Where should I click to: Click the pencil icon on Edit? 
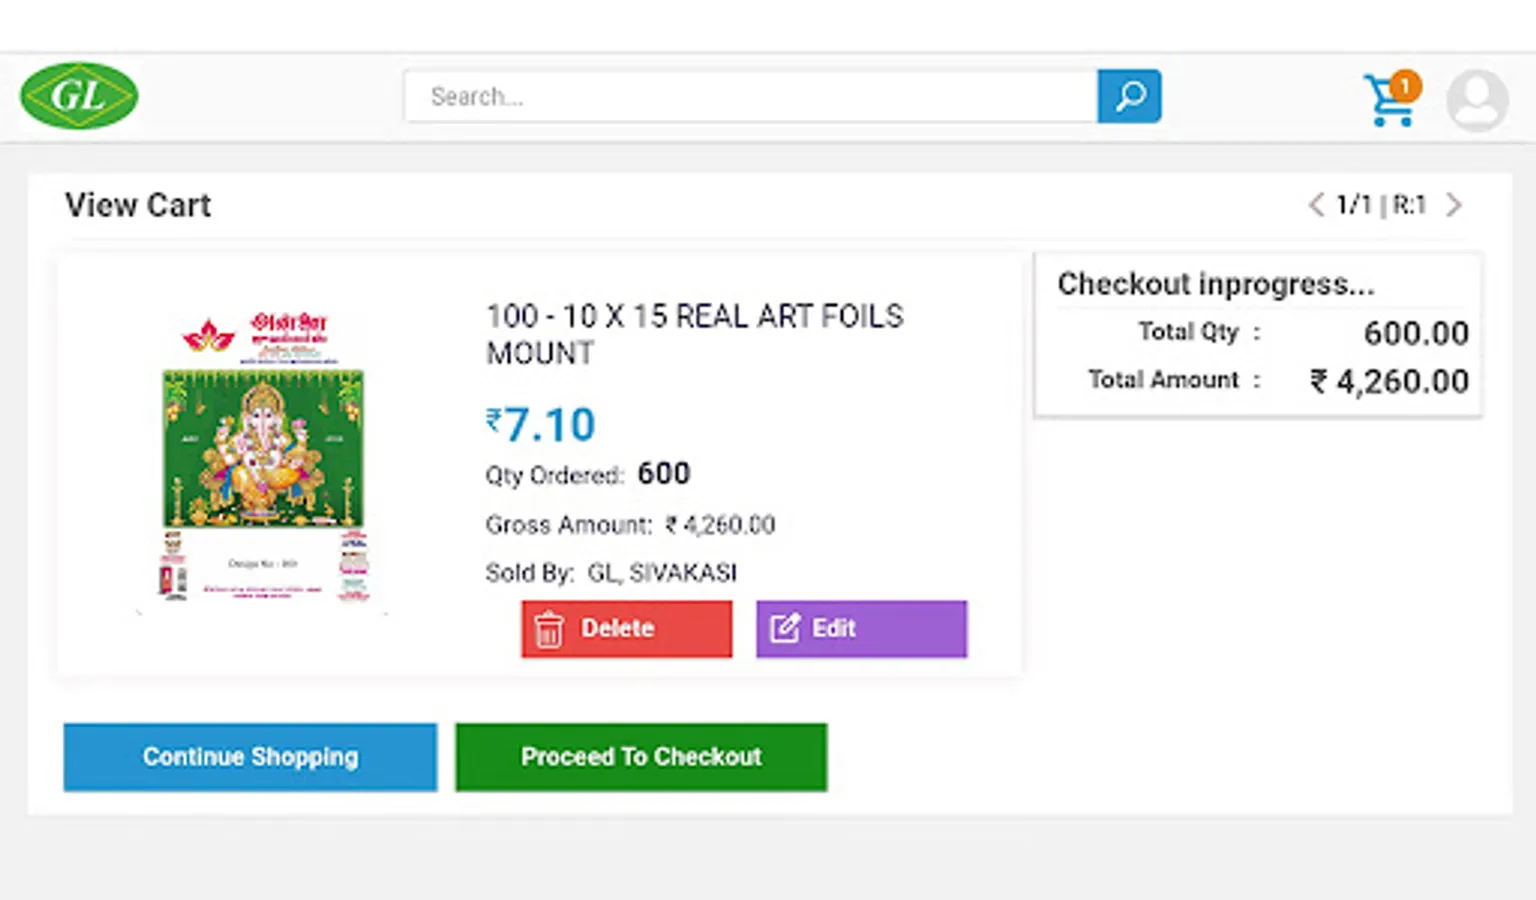pos(784,629)
